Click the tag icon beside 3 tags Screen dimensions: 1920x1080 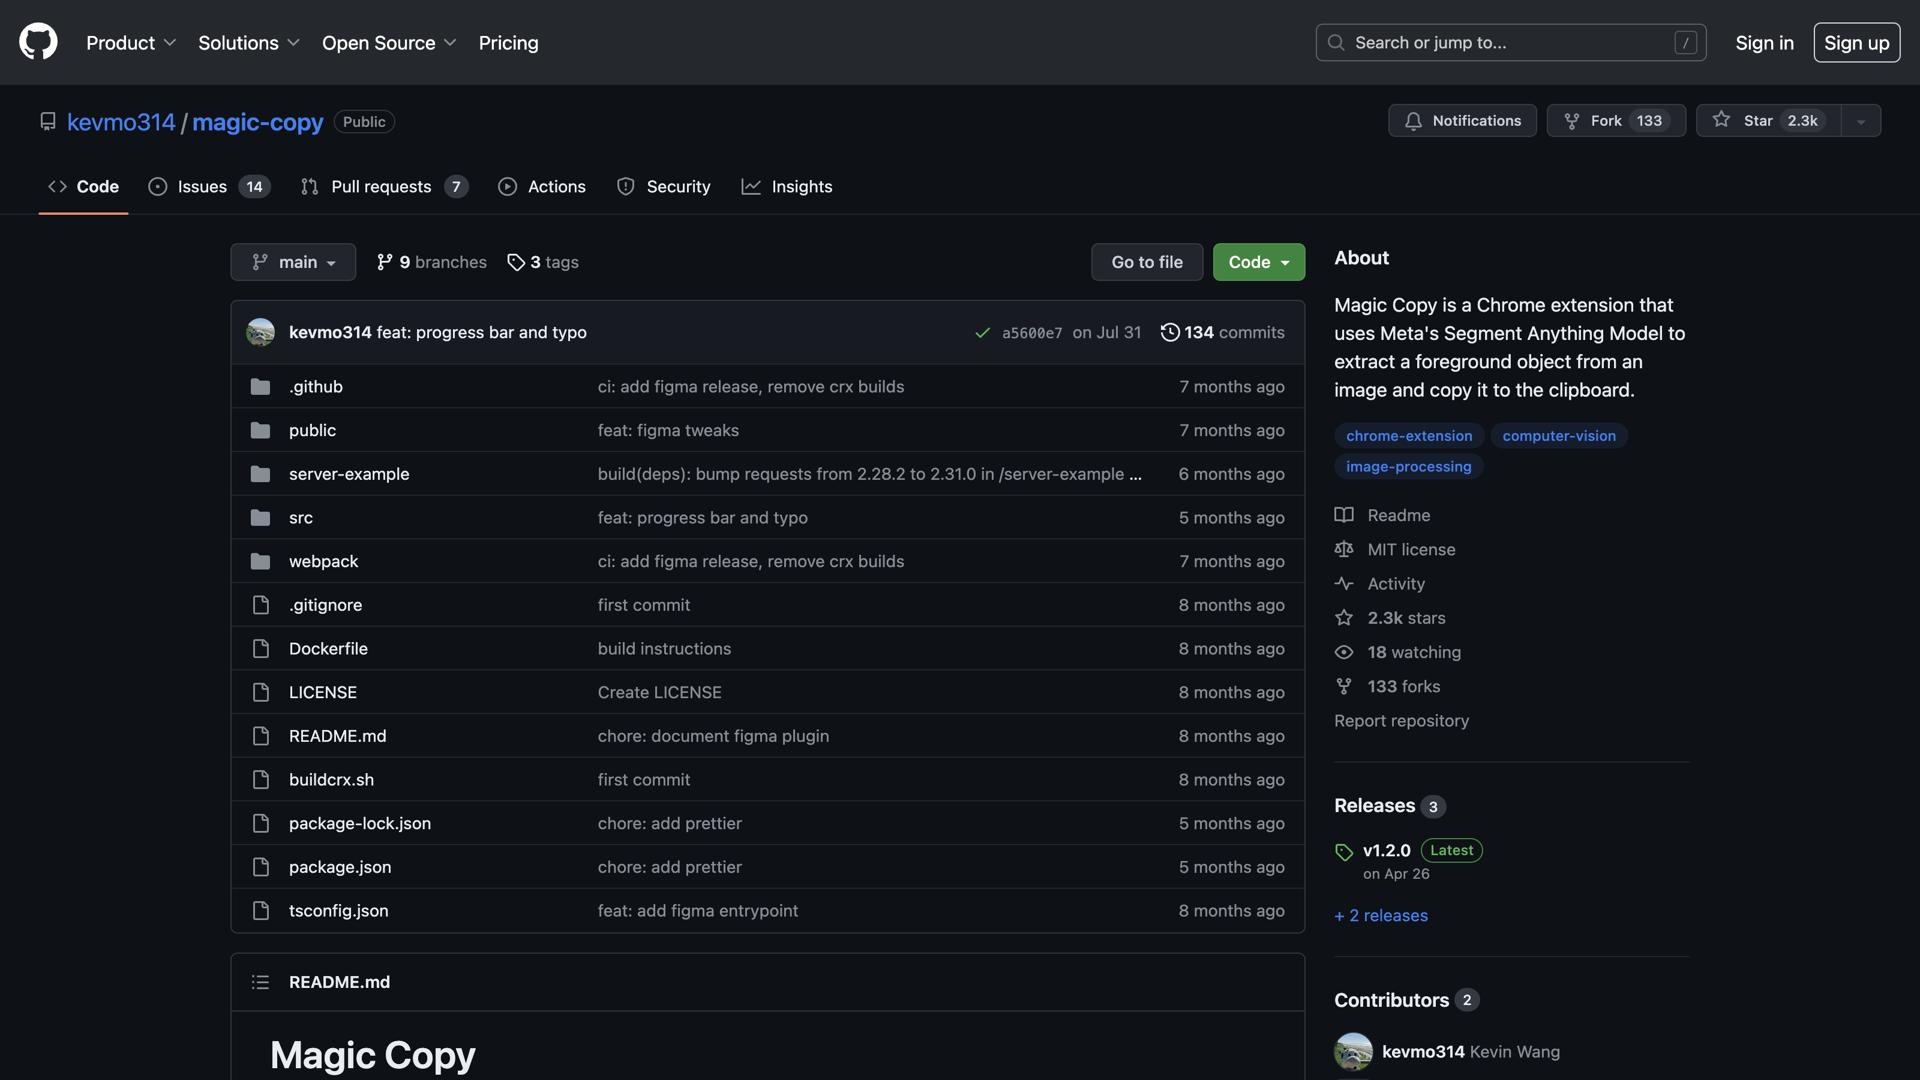(516, 262)
